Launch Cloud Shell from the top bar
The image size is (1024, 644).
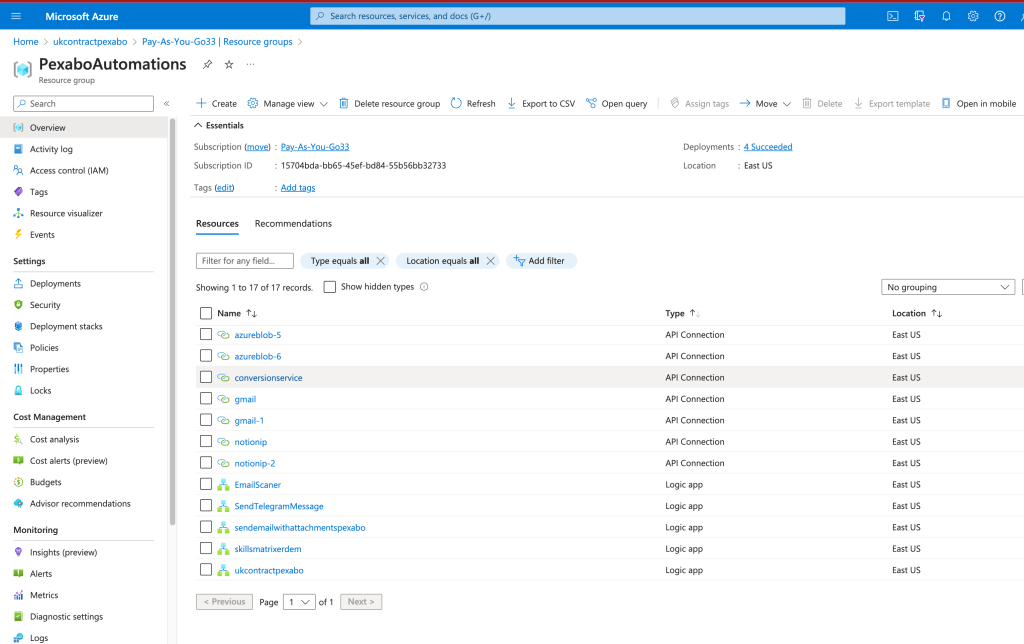tap(893, 16)
